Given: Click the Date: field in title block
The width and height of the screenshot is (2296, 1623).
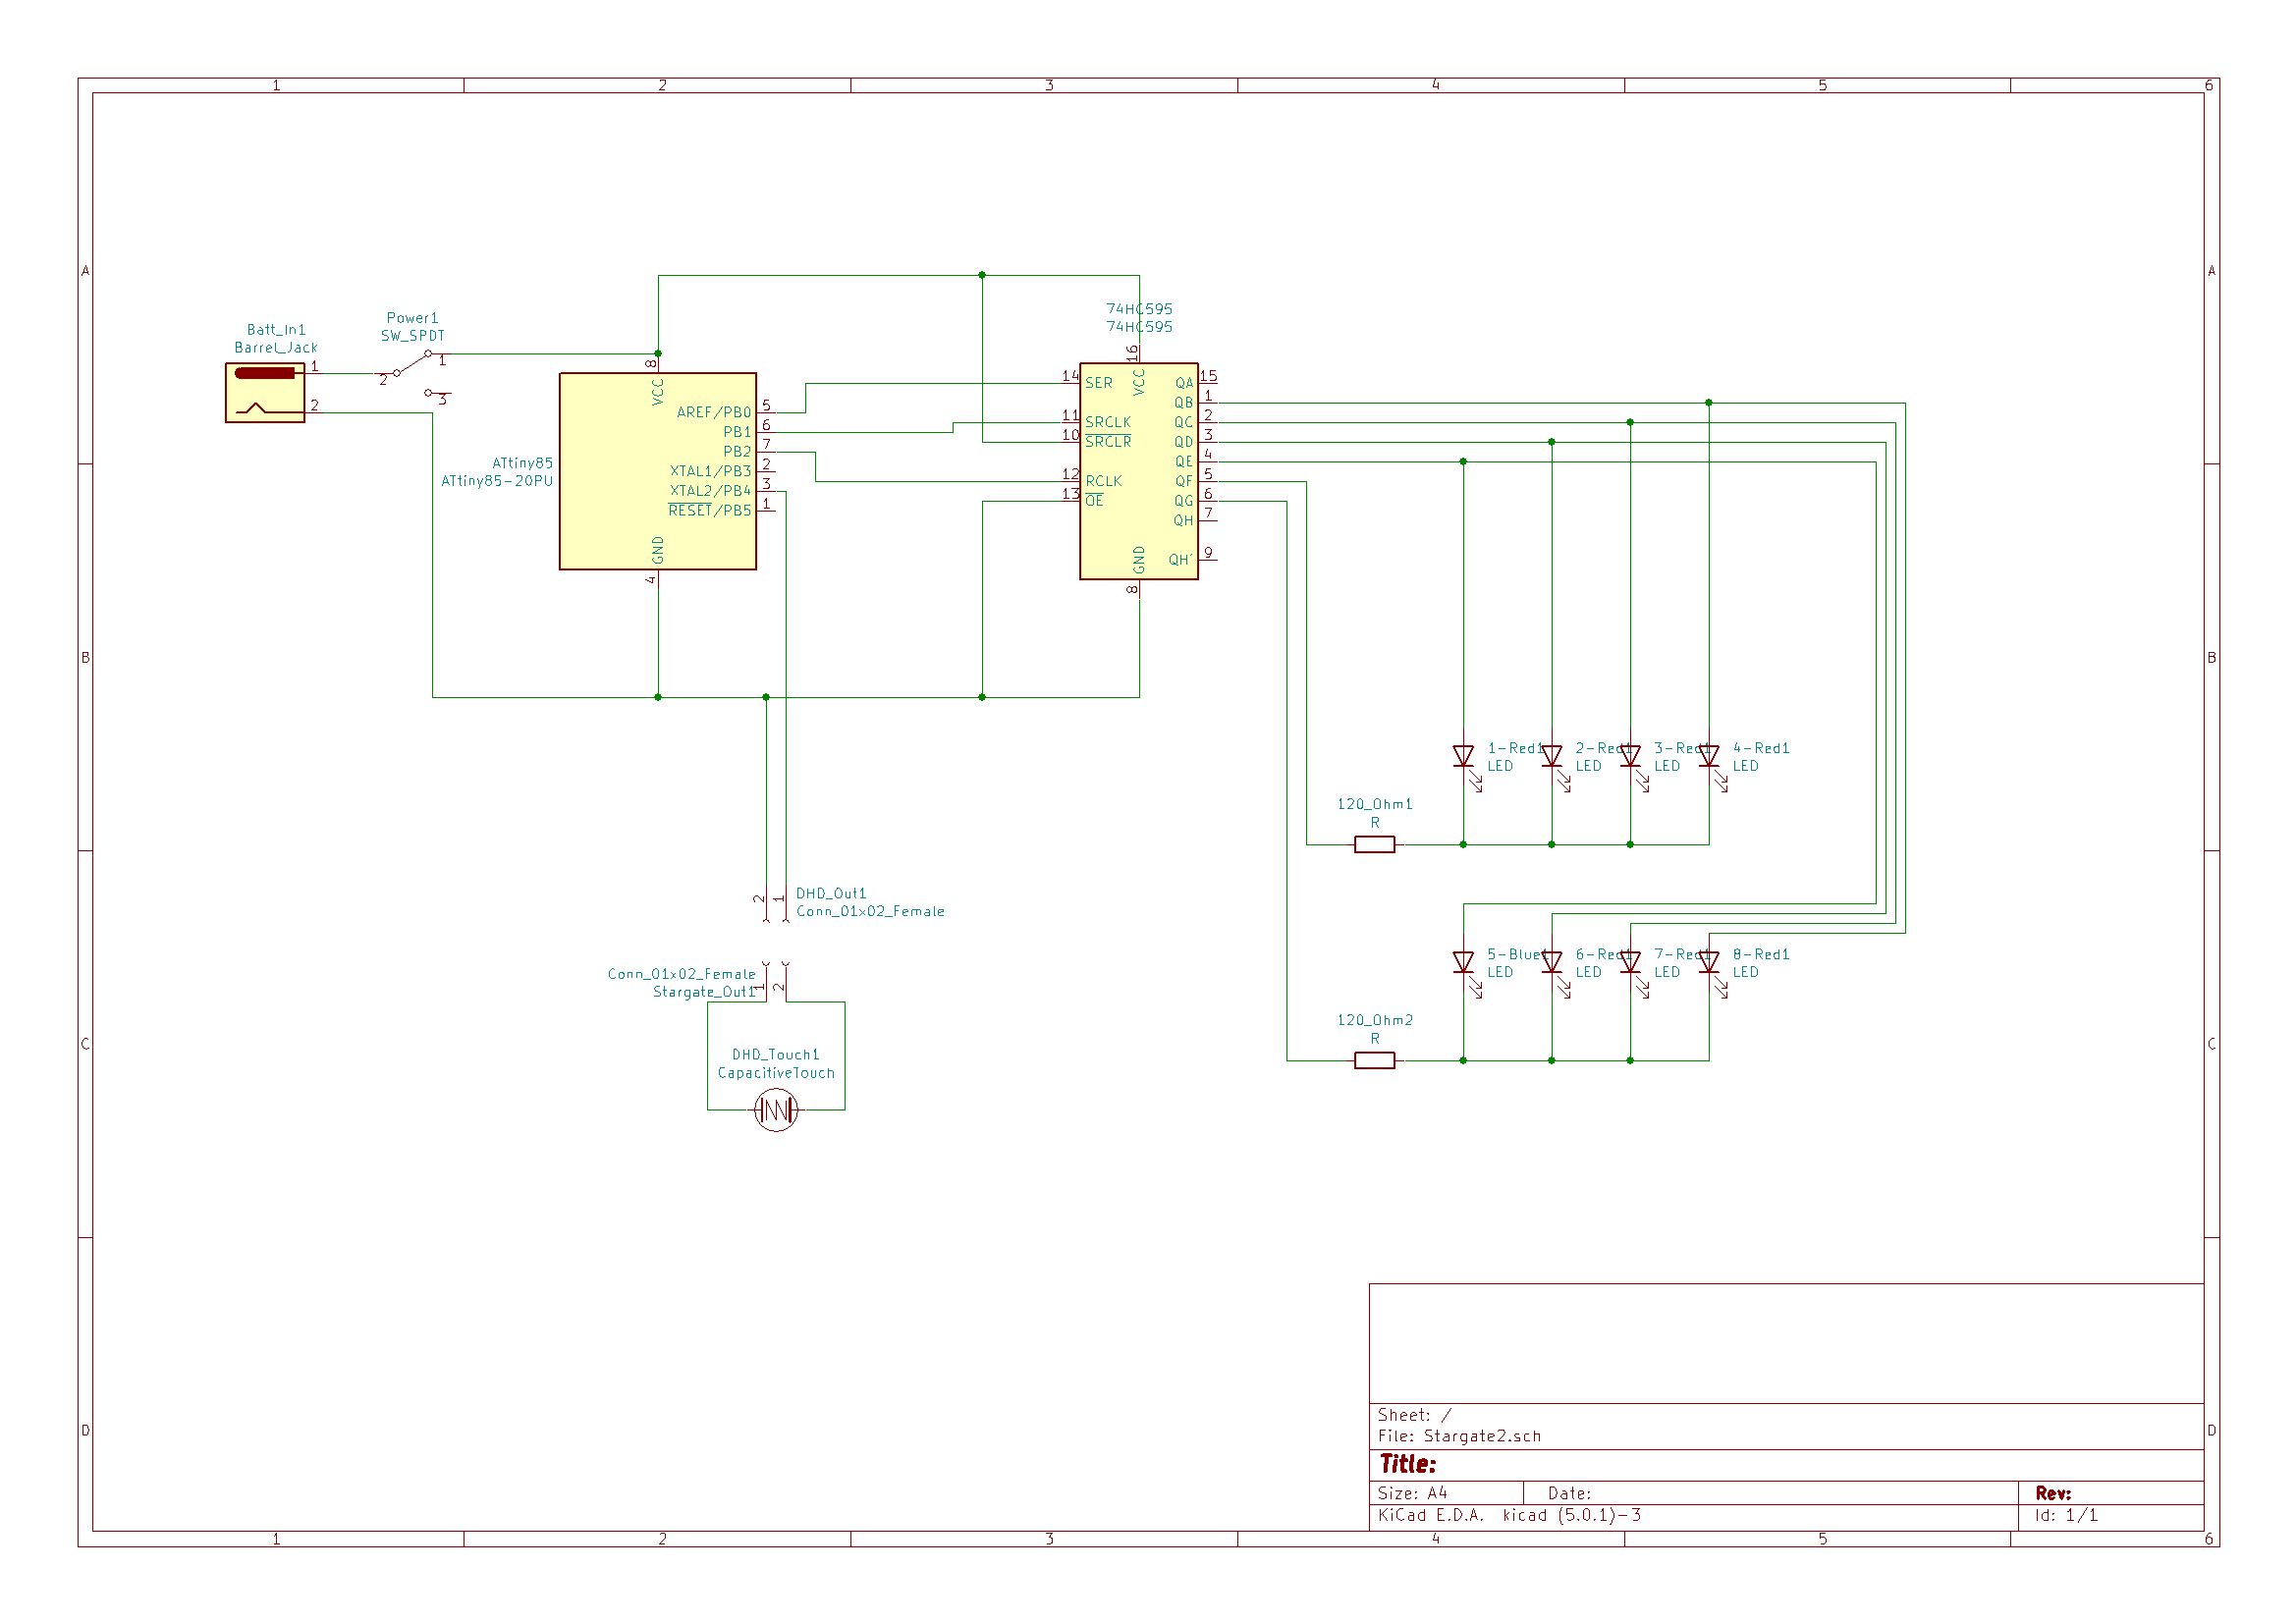Looking at the screenshot, I should coord(1569,1493).
